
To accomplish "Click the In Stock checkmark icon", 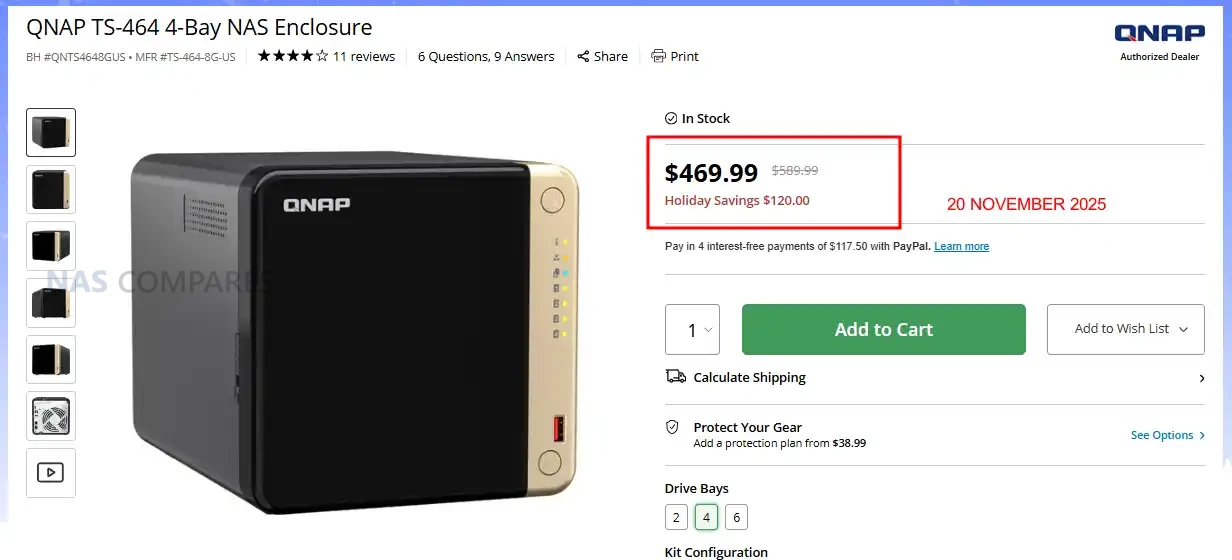I will 671,118.
